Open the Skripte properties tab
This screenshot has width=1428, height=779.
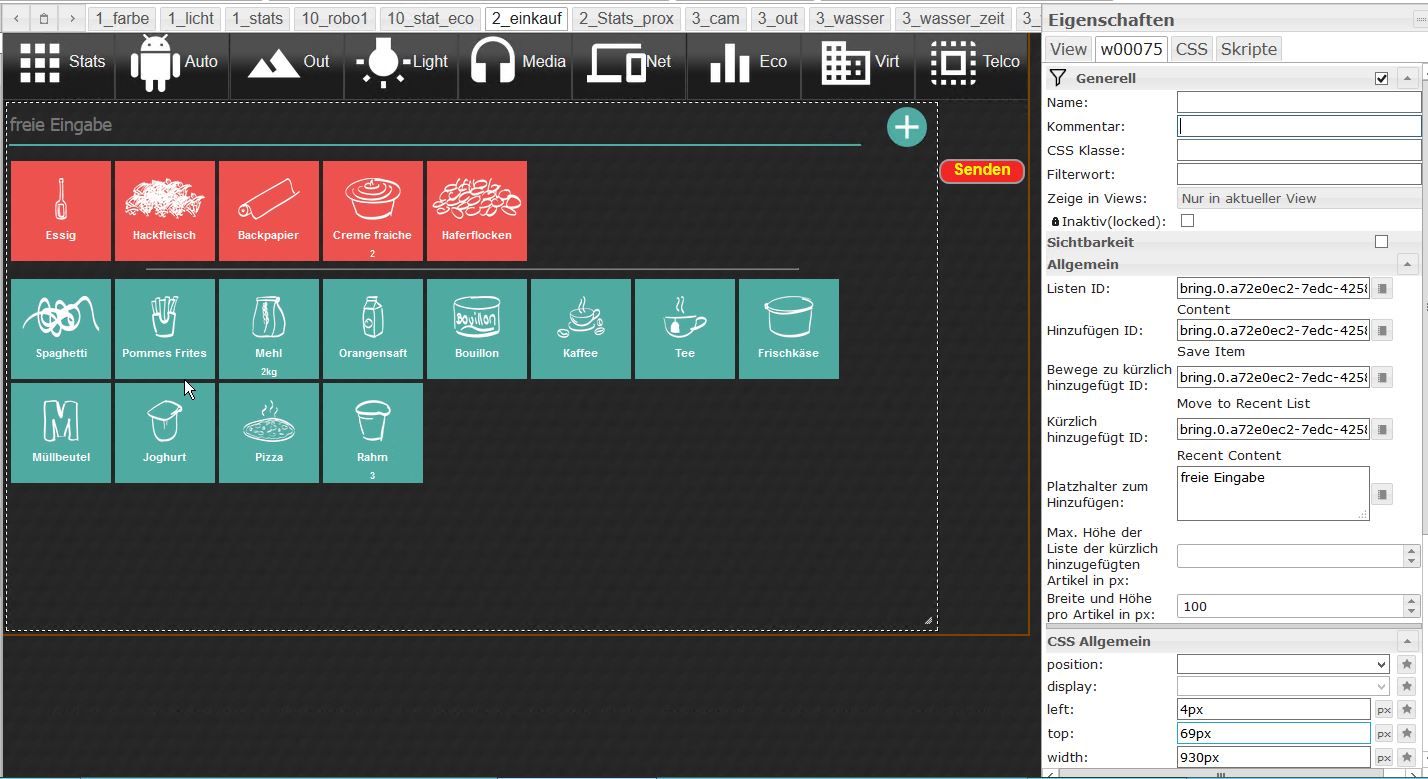point(1248,49)
